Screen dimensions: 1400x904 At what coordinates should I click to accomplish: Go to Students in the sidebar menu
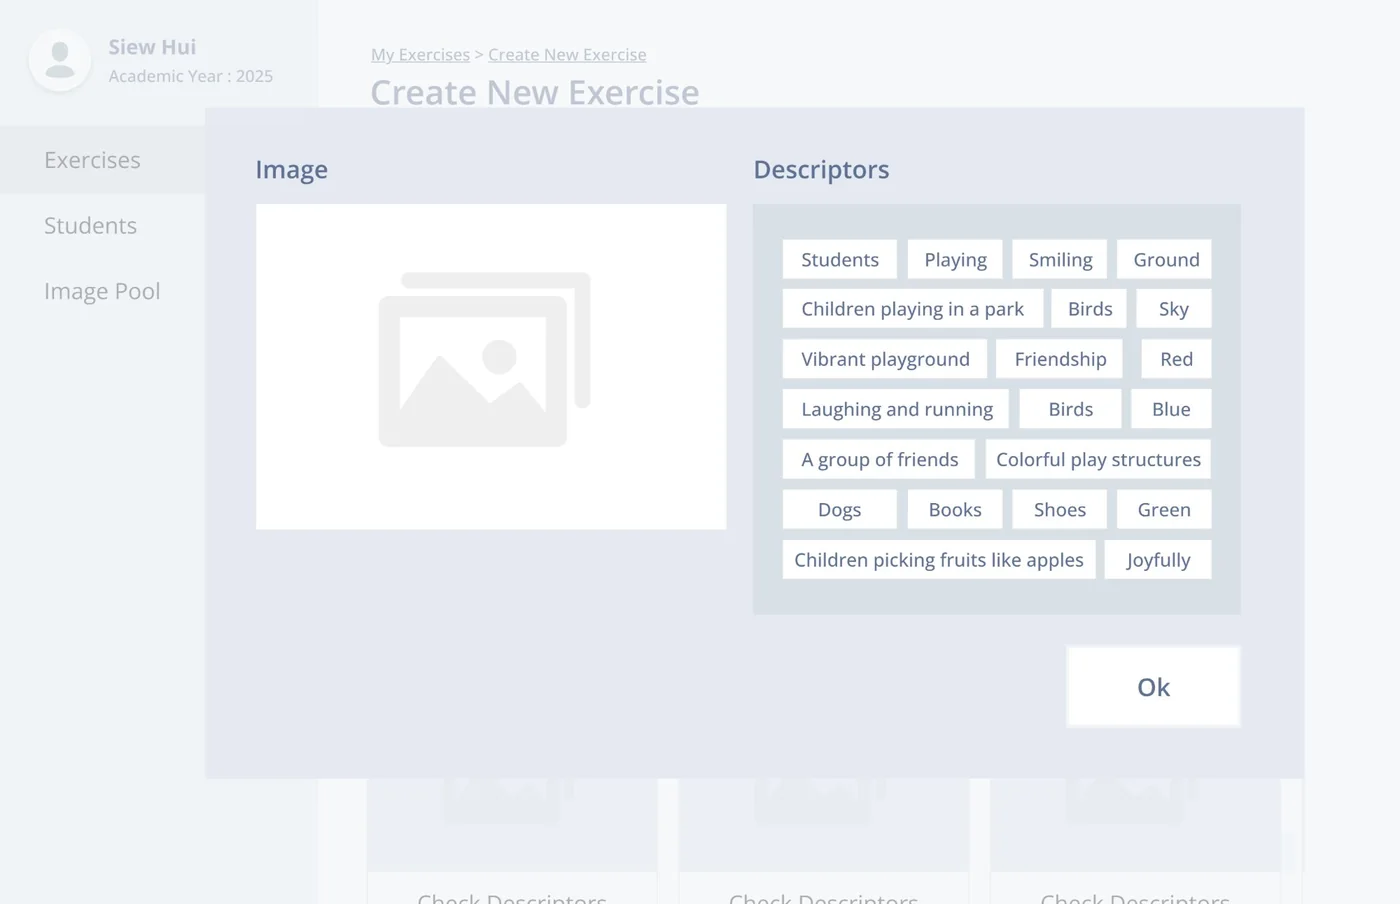coord(90,226)
